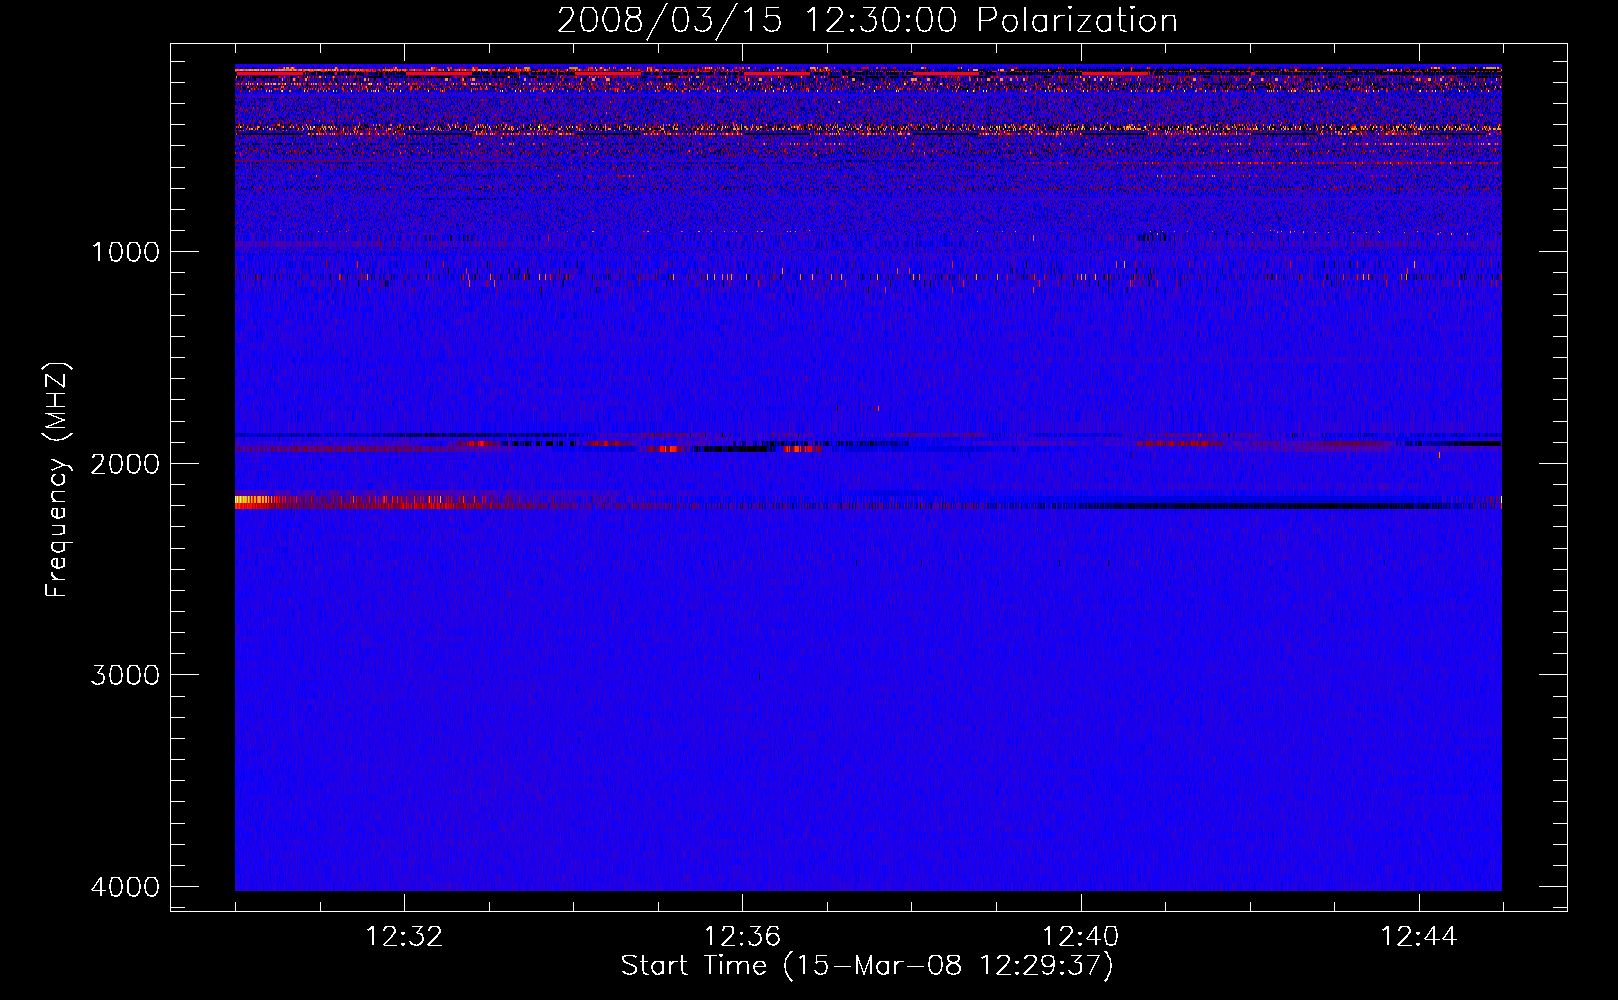
Task: Click the '12:32' time tick label
Action: [404, 937]
